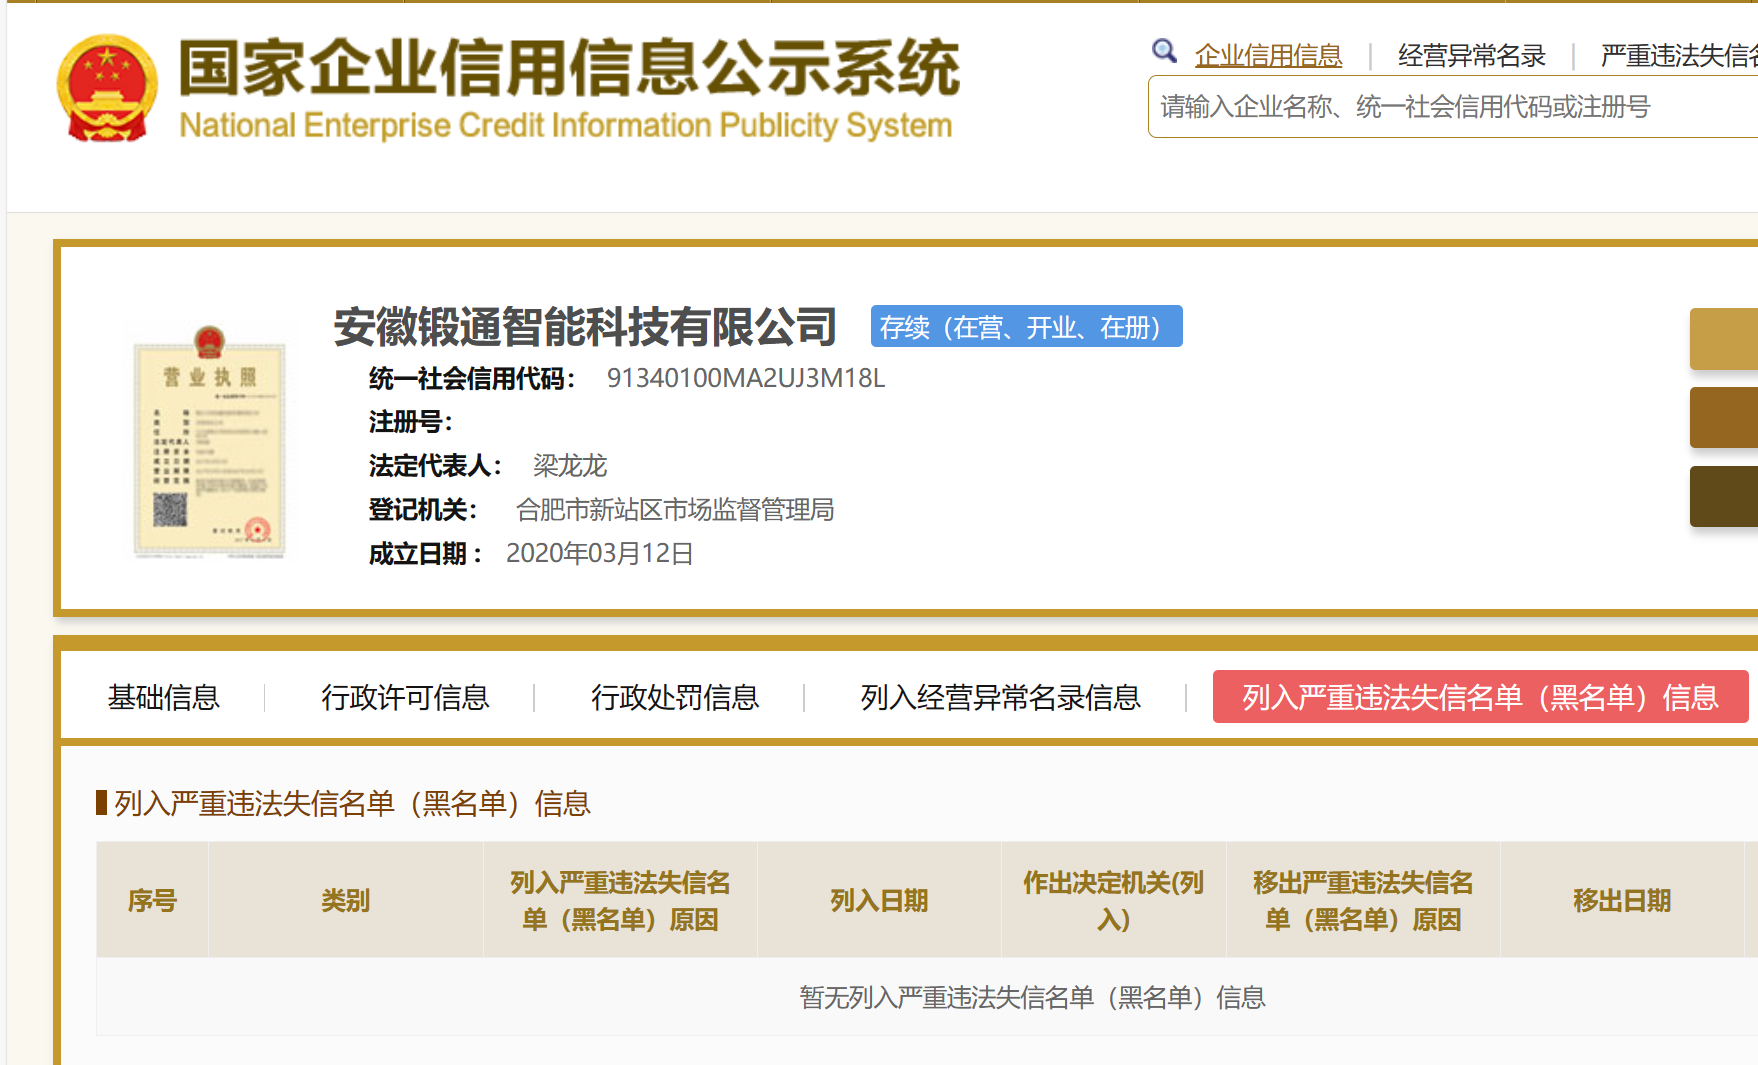Screen dimensions: 1758x1065
Task: Click the 作出决定机关(列入) column header
Action: (x=1113, y=900)
